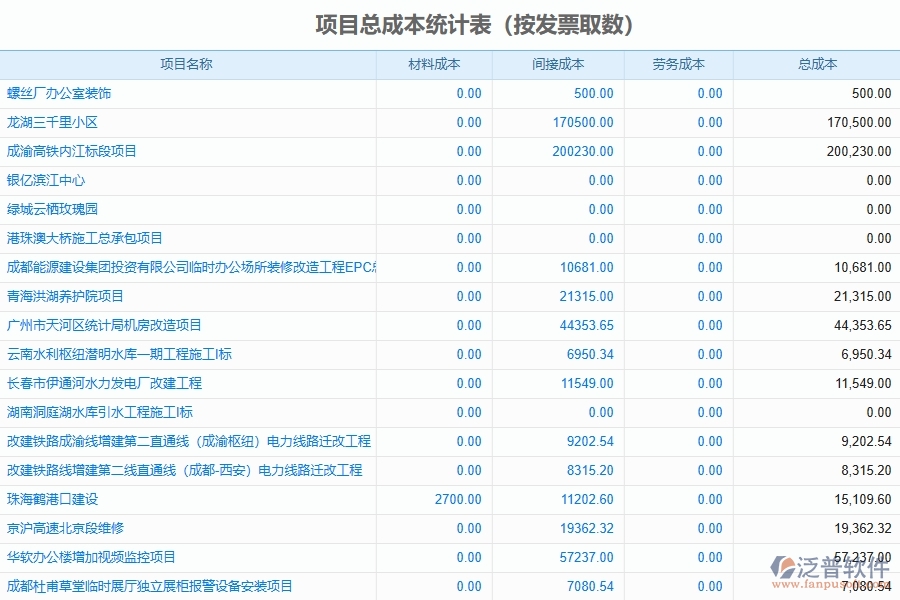View the 京沪高速北京段维修 project
This screenshot has height=600, width=900.
(62, 528)
